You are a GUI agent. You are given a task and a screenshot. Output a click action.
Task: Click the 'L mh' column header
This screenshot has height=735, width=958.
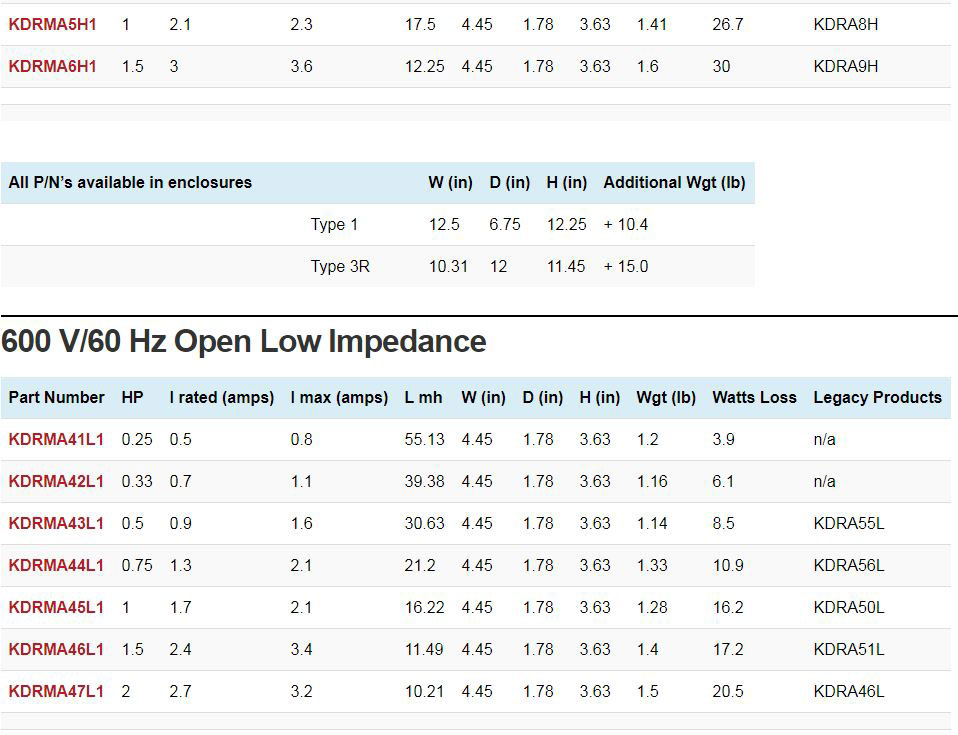[423, 397]
